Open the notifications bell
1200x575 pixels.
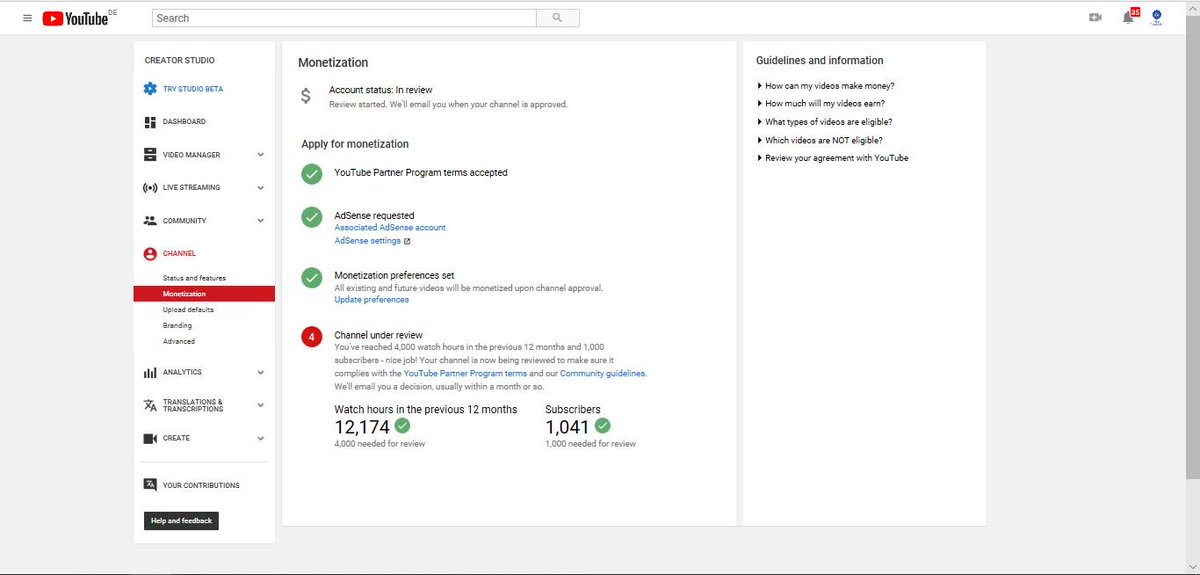1128,17
